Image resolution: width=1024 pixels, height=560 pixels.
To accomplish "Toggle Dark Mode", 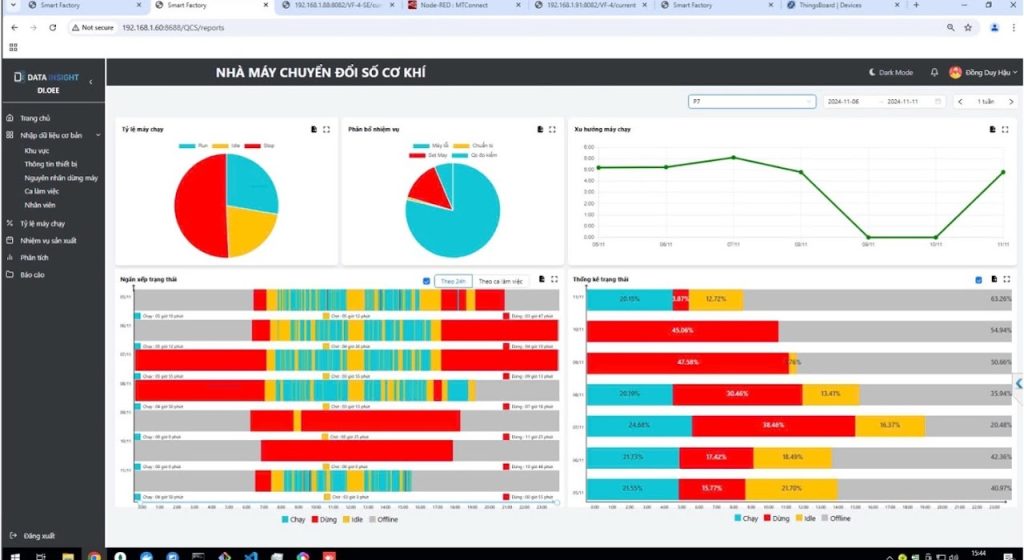I will click(889, 73).
